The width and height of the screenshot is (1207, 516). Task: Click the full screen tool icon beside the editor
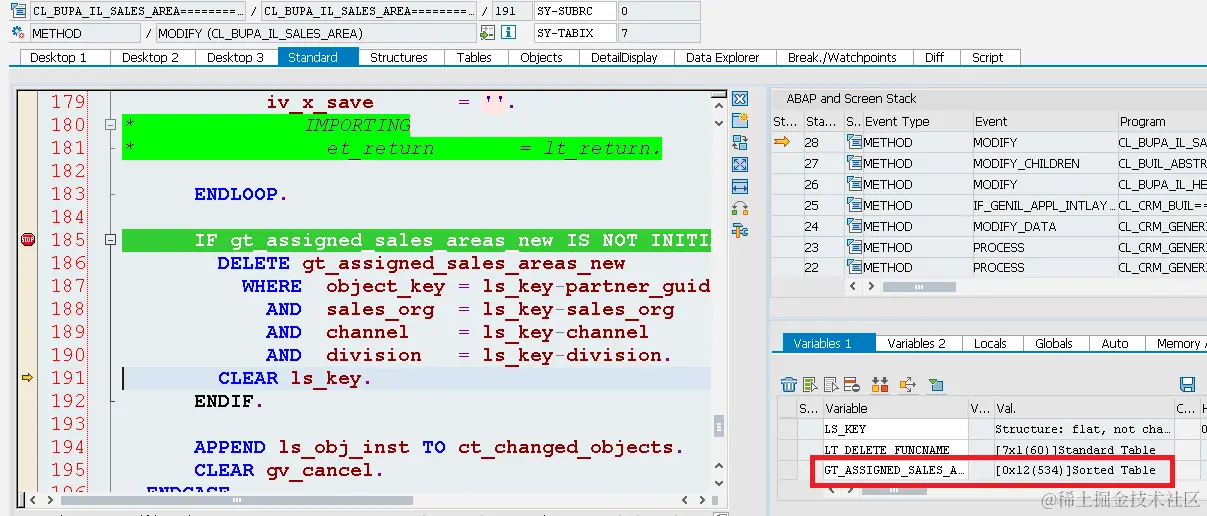(x=740, y=165)
